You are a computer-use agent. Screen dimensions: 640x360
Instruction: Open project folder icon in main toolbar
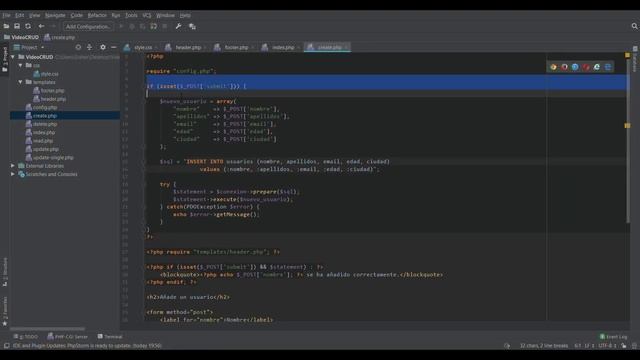pyautogui.click(x=6, y=26)
